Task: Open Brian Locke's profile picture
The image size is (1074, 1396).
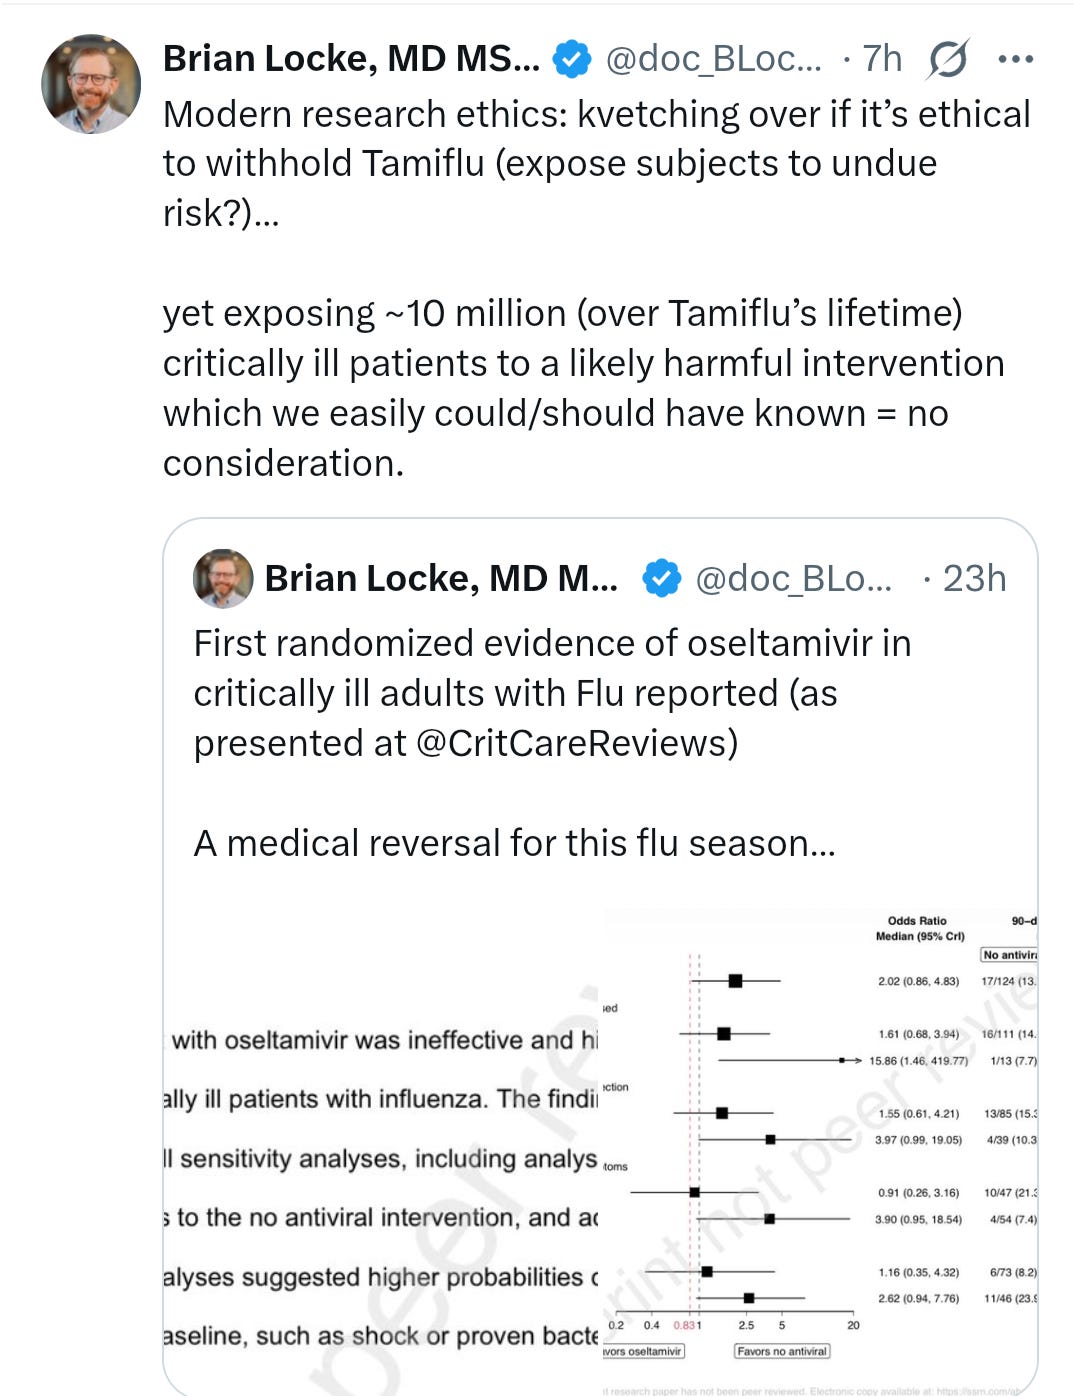Action: coord(91,84)
